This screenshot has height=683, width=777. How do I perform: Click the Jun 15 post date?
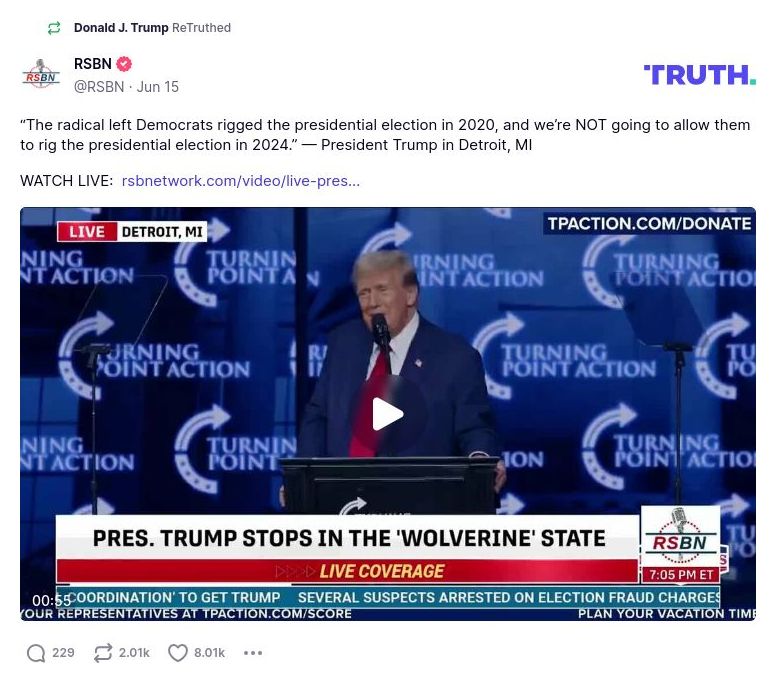tap(158, 87)
